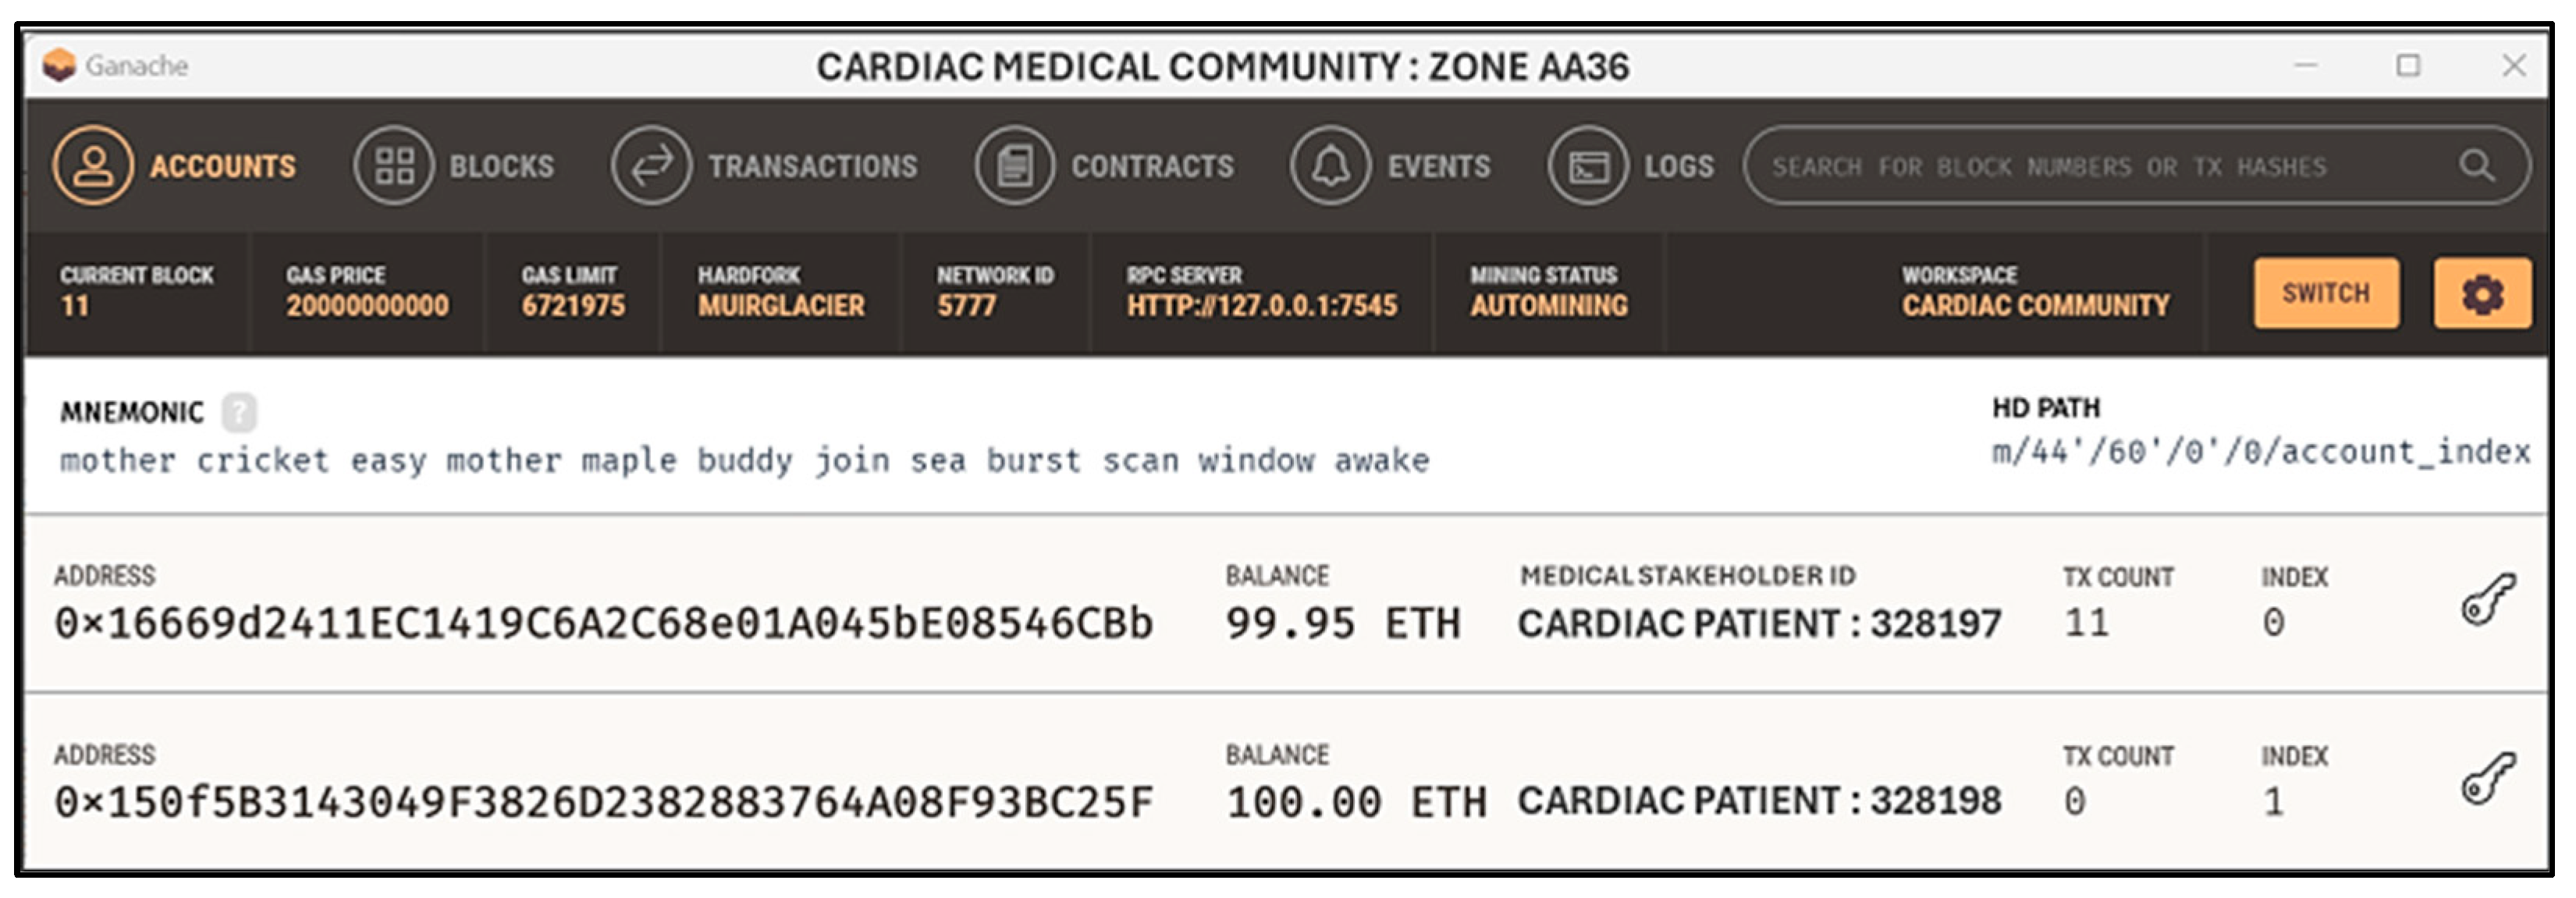
Task: Click the Blocks grid icon
Action: [x=394, y=165]
